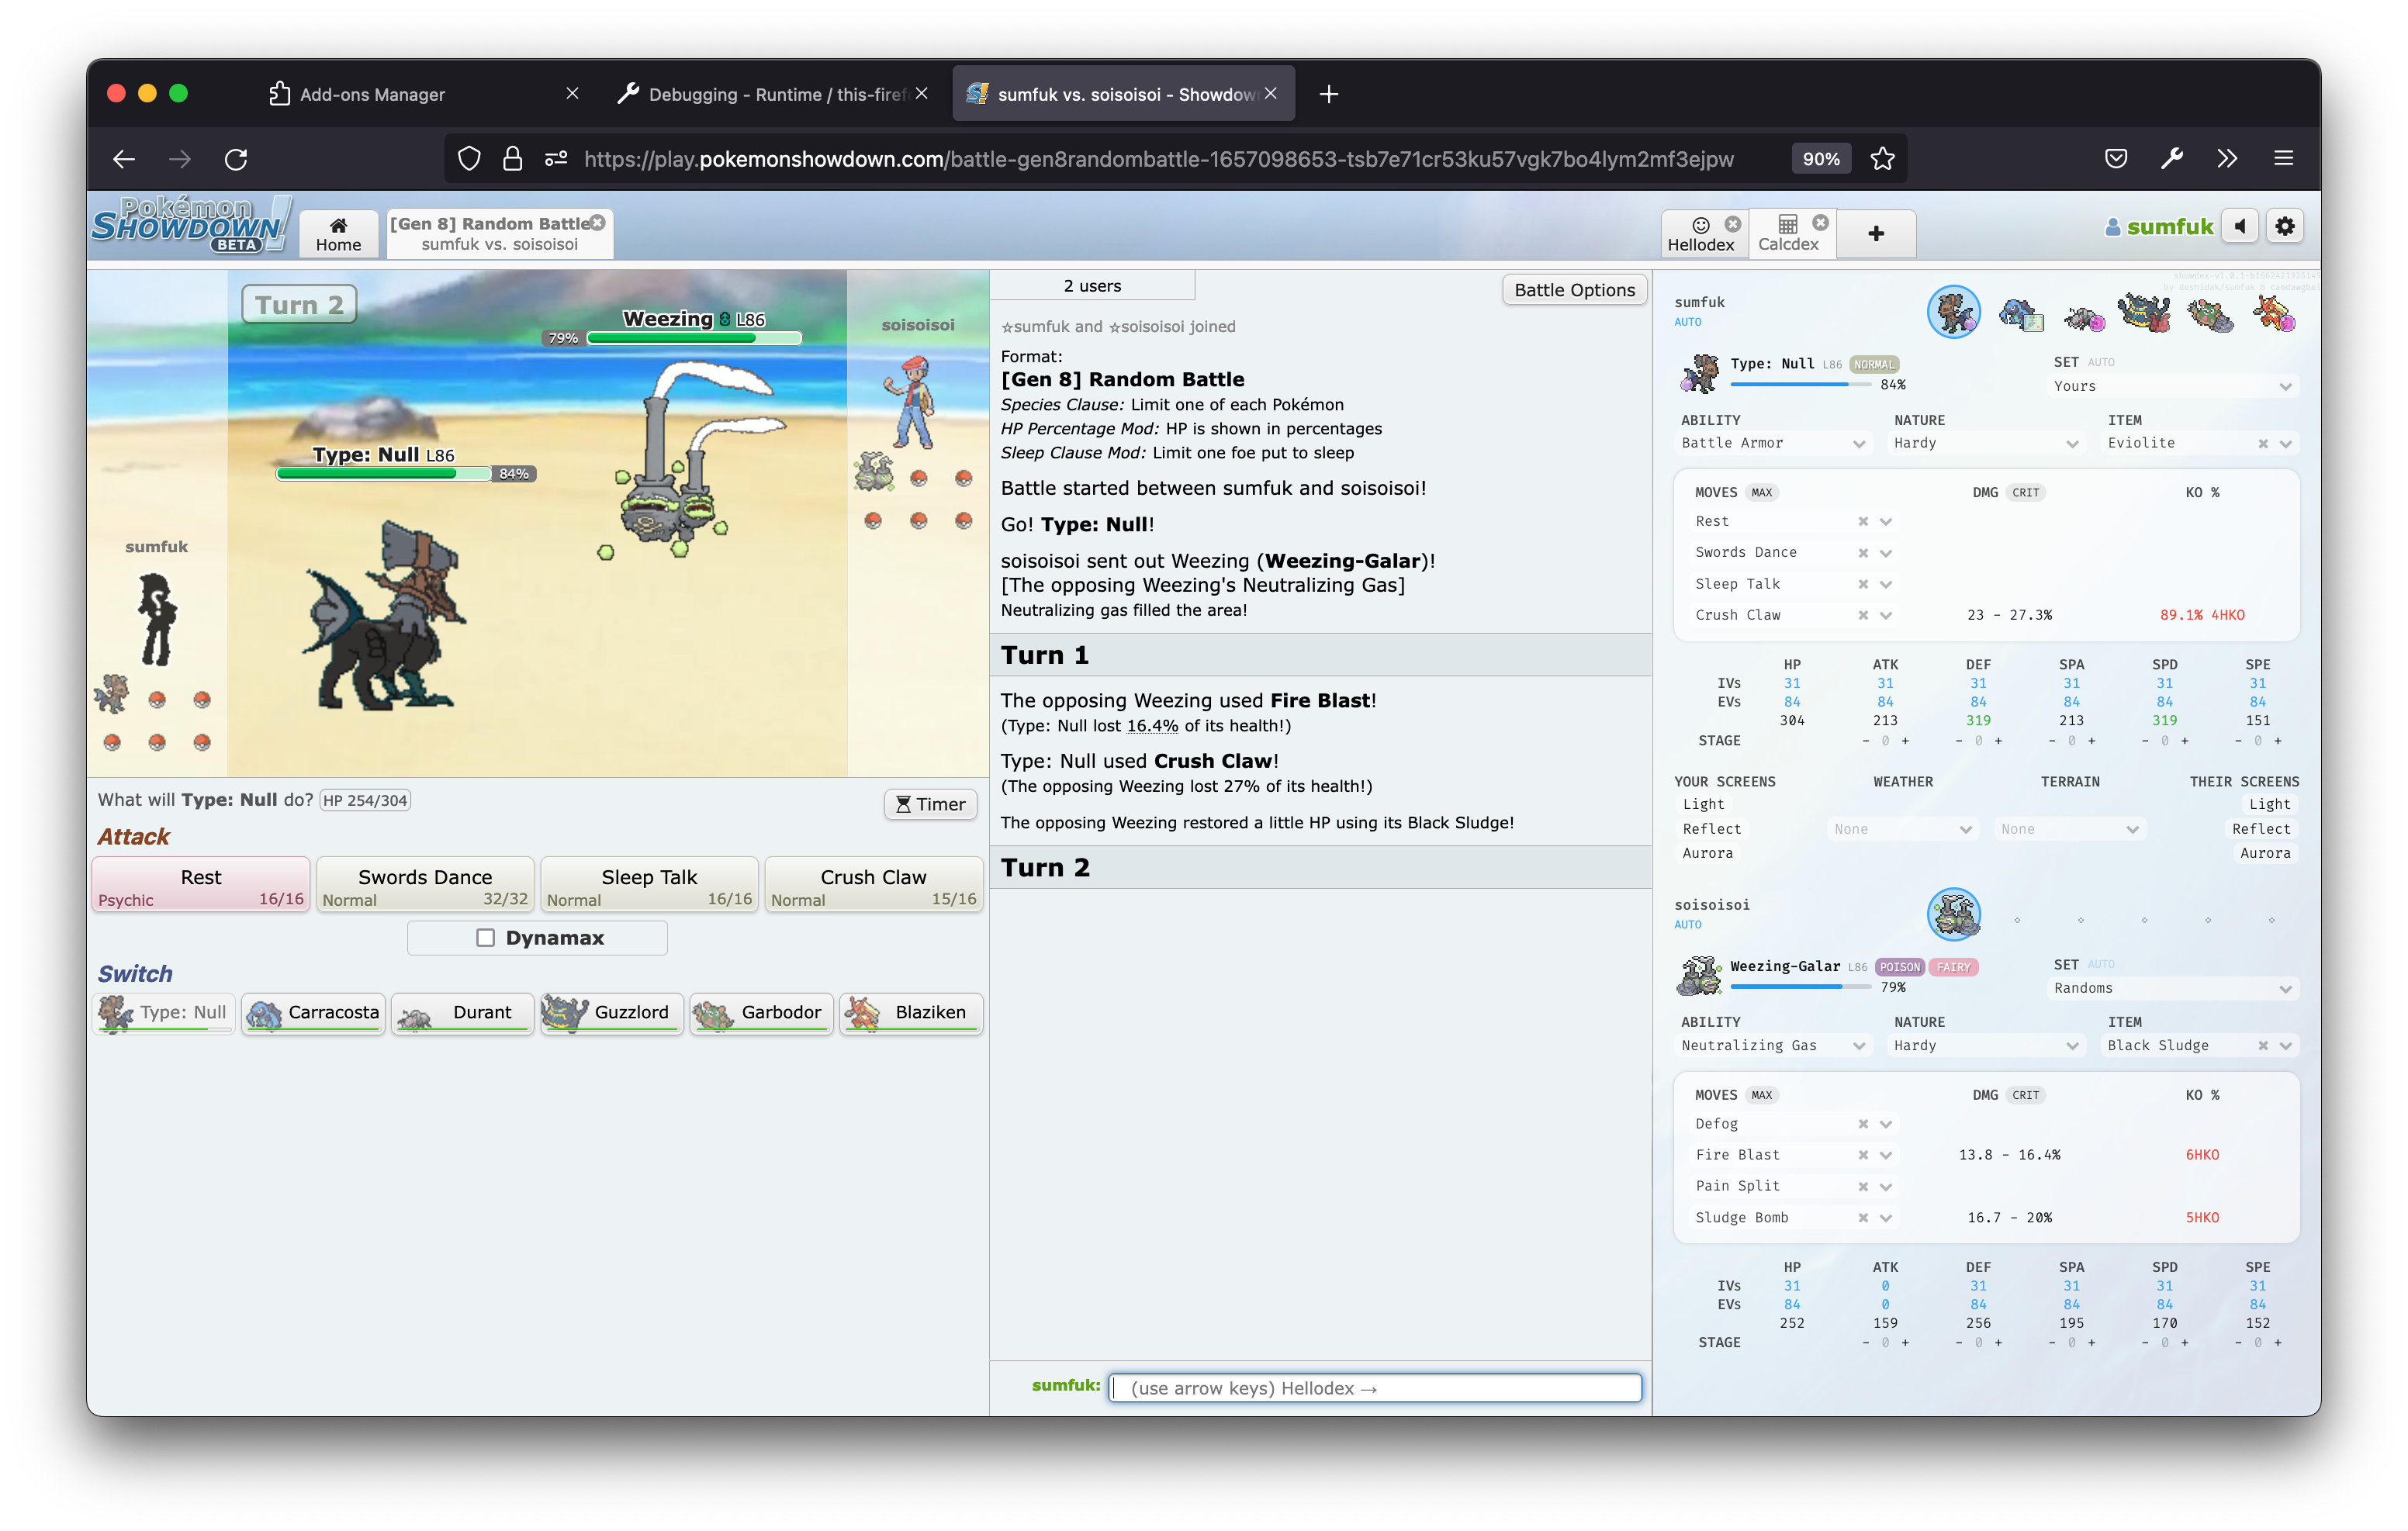Switch to the Add-ons Manager browser tab
This screenshot has width=2408, height=1531.
point(373,93)
